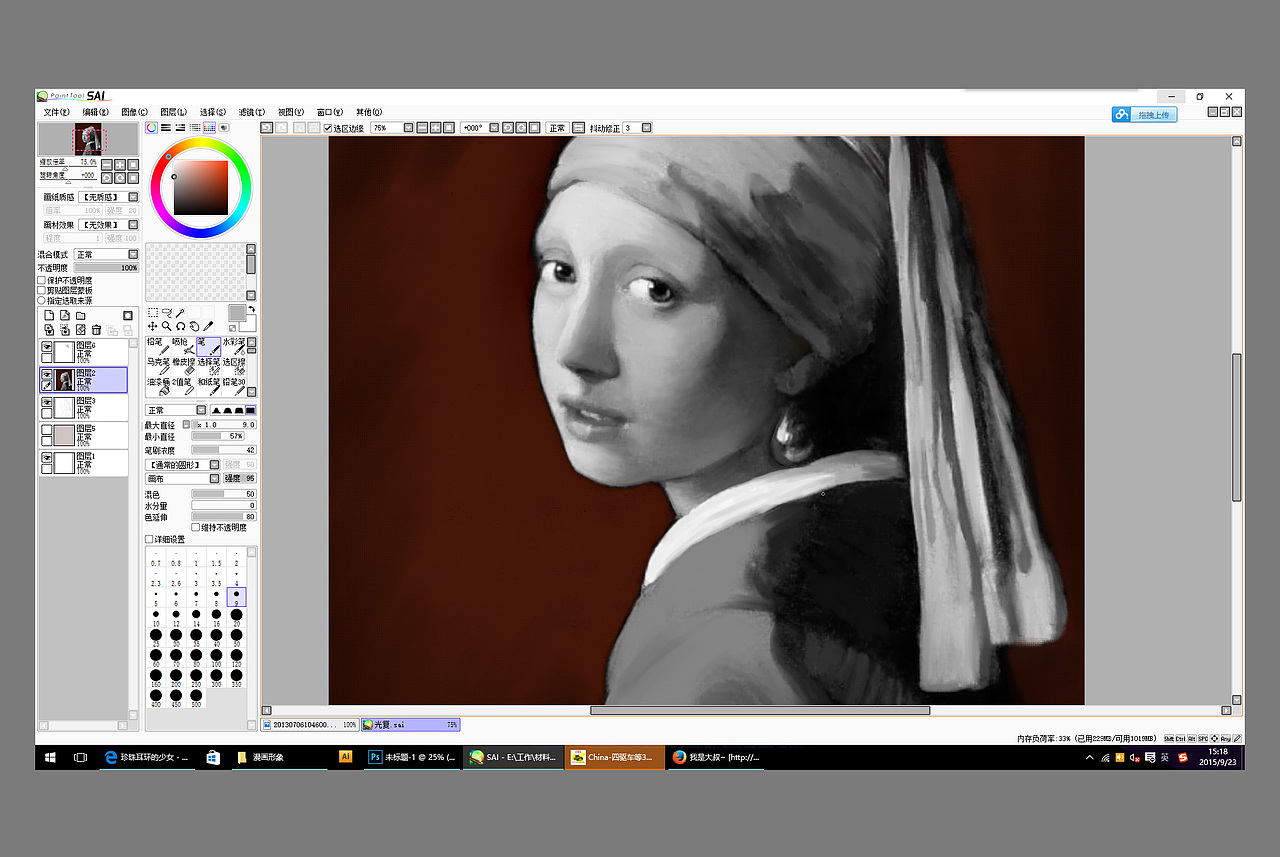Select brush size 500 preset
Image resolution: width=1280 pixels, height=857 pixels.
tap(196, 697)
